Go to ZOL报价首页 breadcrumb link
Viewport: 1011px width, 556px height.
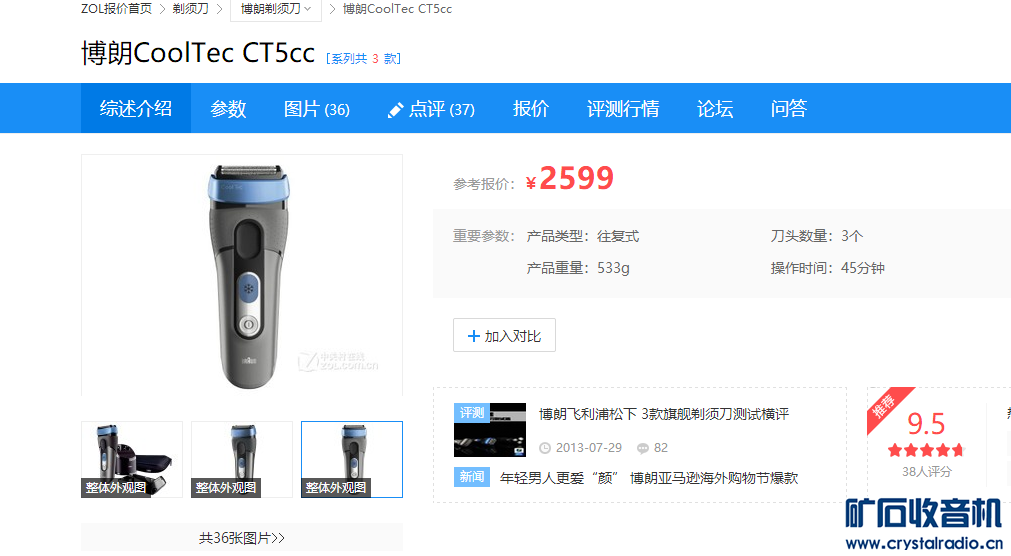click(x=117, y=9)
